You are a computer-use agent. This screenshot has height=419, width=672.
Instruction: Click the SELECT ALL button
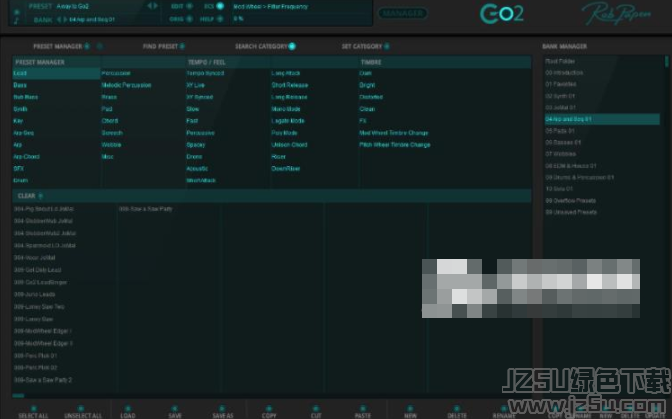click(33, 412)
